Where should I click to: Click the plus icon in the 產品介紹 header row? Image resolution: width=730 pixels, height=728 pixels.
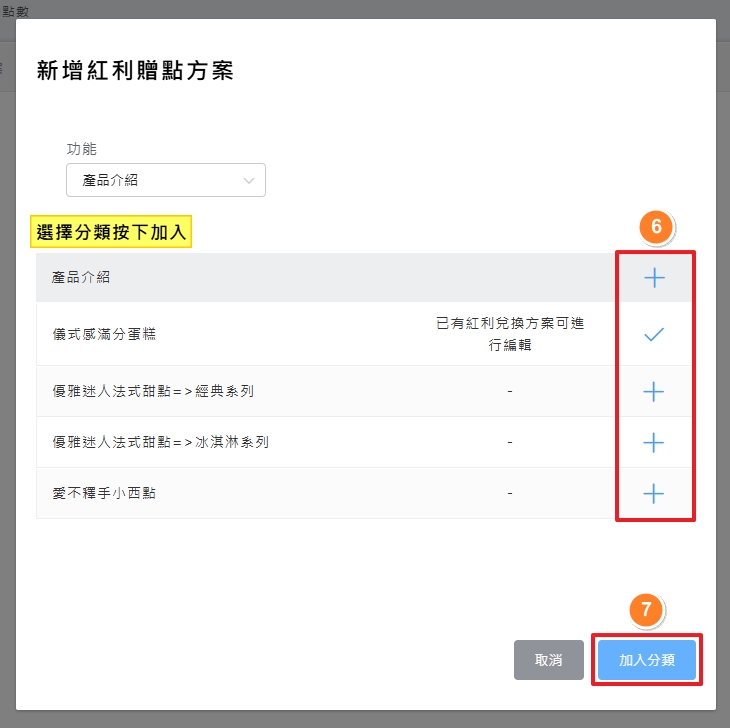(x=654, y=278)
